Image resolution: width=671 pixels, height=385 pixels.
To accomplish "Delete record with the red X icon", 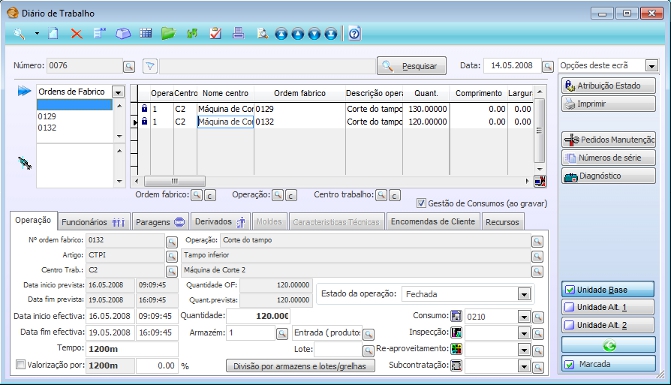I will pyautogui.click(x=77, y=33).
